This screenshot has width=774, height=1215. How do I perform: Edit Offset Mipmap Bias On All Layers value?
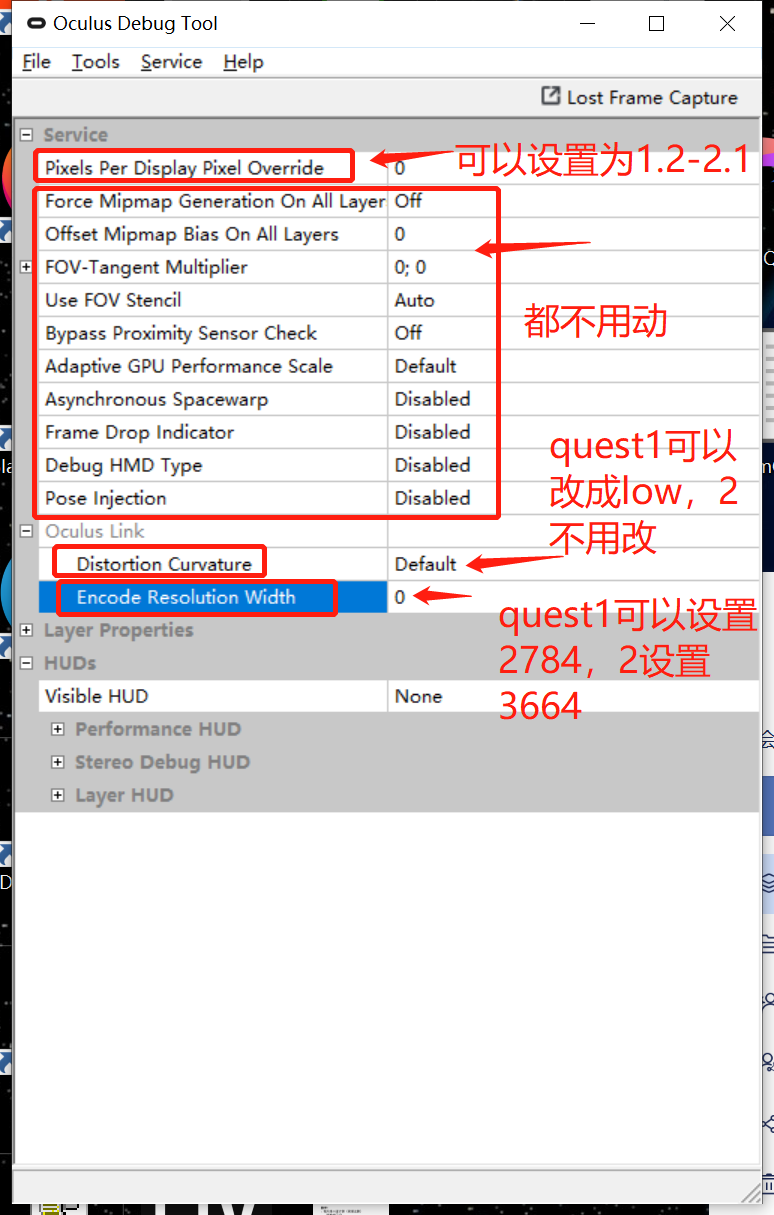pos(572,234)
